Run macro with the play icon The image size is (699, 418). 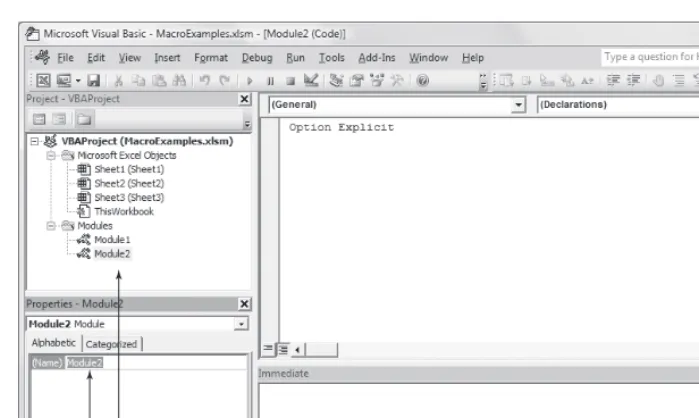(x=250, y=81)
